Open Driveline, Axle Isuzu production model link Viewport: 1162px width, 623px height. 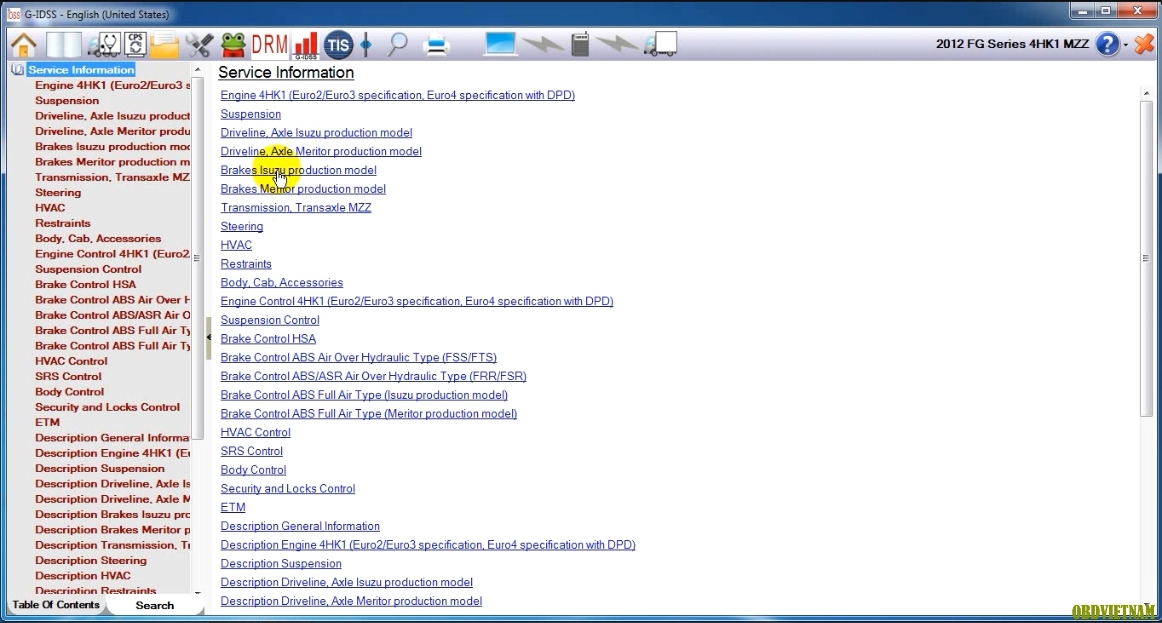(316, 133)
